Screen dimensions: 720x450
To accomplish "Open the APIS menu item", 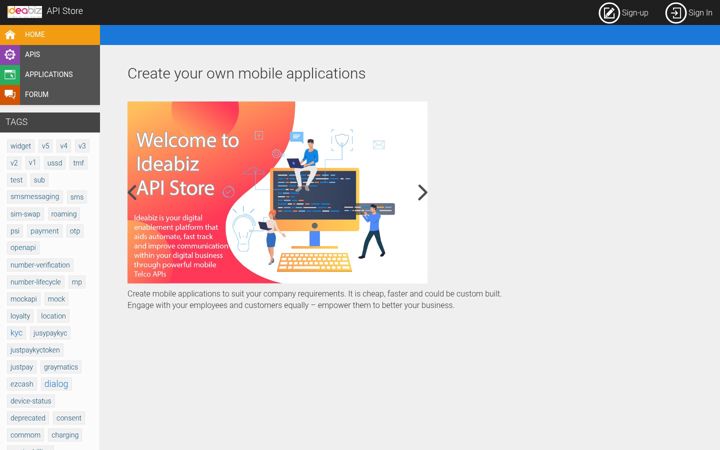I will coord(50,55).
